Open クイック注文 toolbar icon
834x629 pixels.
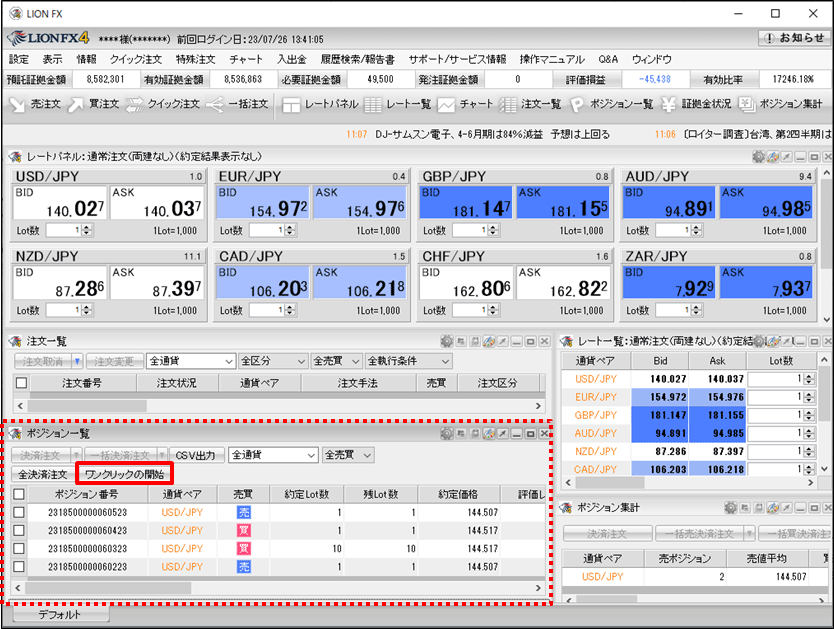tap(162, 104)
